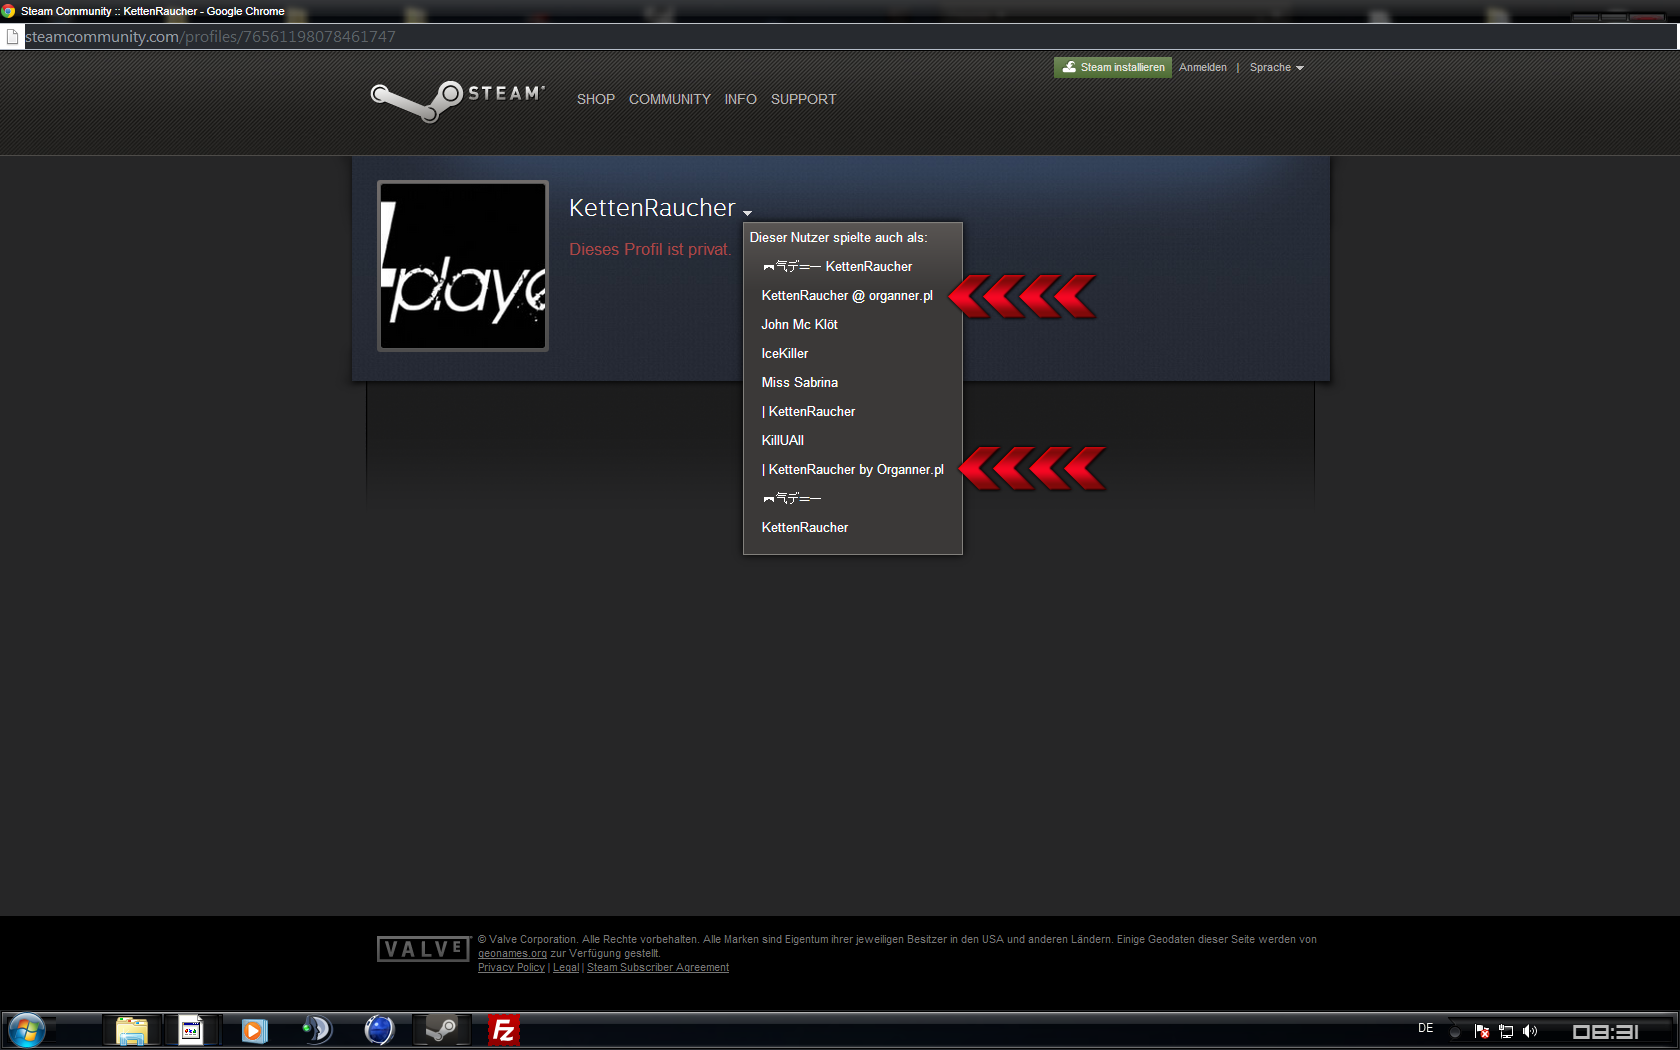
Task: Open the COMMUNITY menu
Action: pyautogui.click(x=669, y=99)
